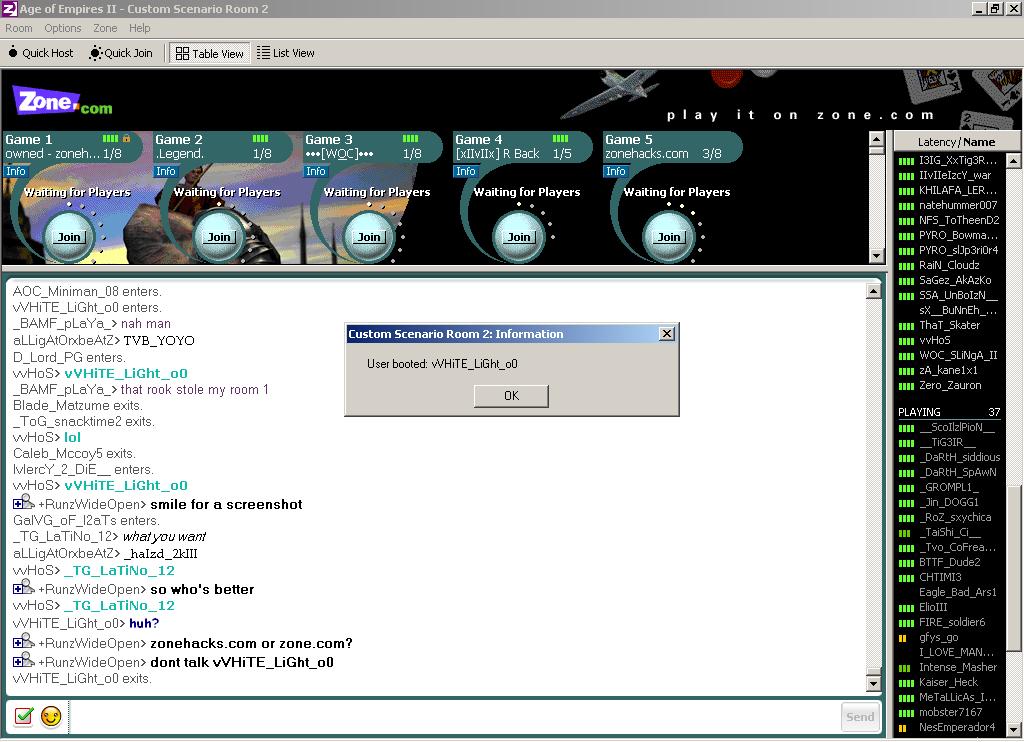Image resolution: width=1024 pixels, height=742 pixels.
Task: Open the Help menu
Action: point(139,28)
